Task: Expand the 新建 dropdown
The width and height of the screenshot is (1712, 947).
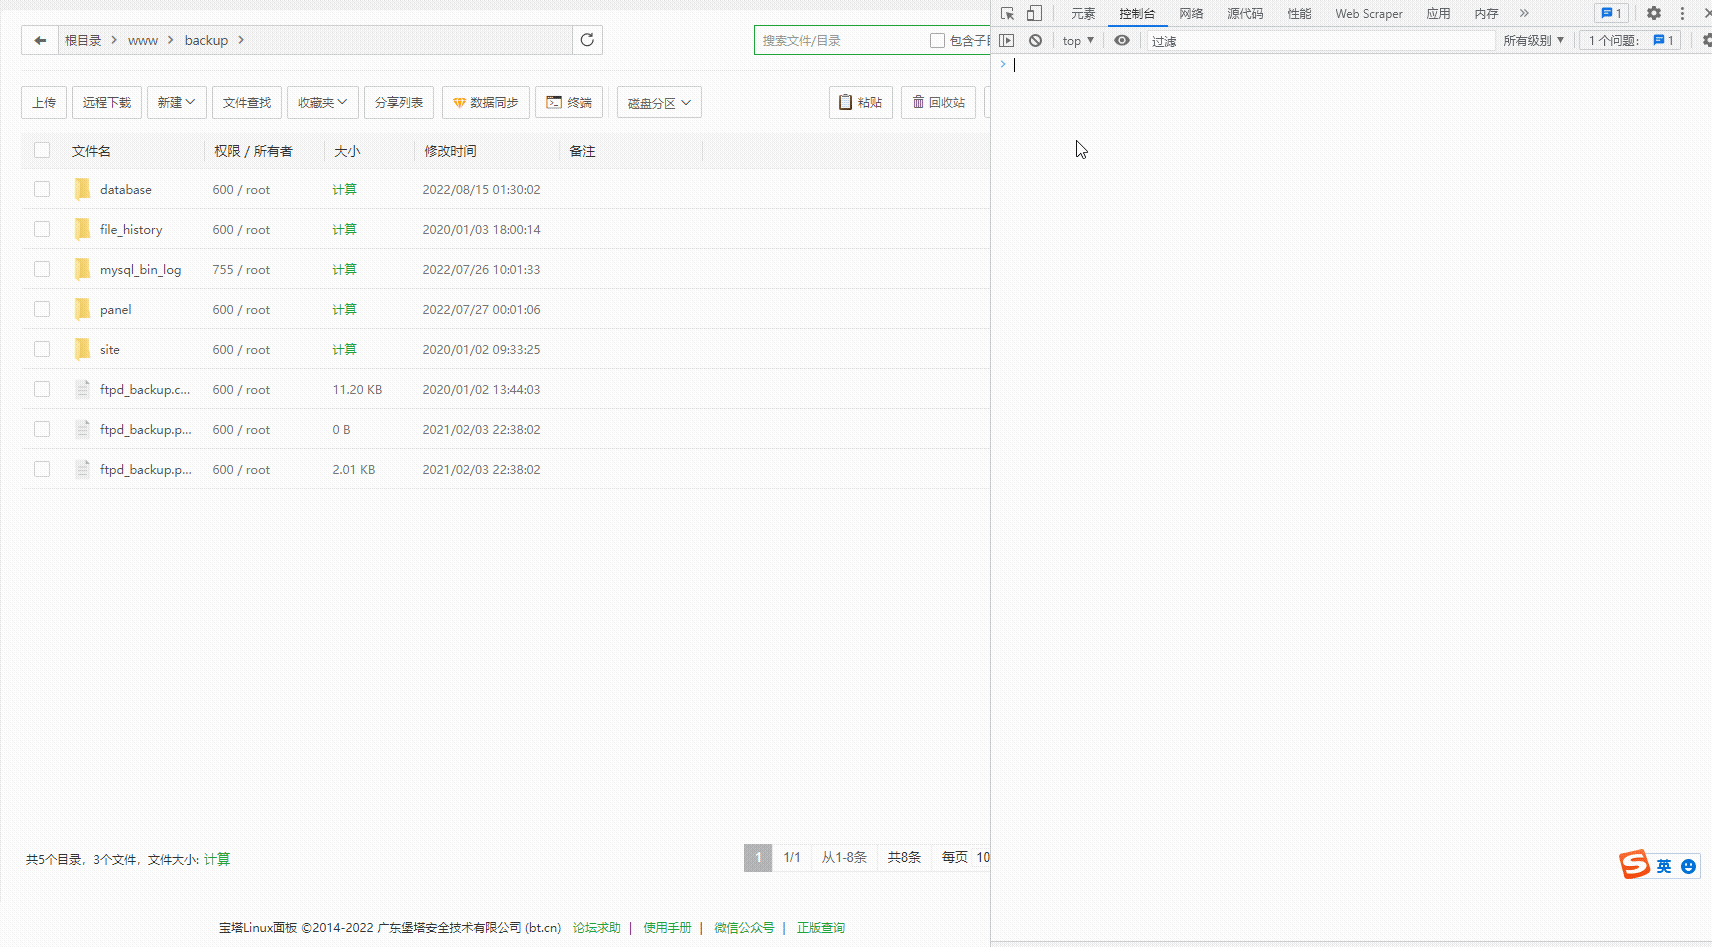Action: click(x=176, y=102)
